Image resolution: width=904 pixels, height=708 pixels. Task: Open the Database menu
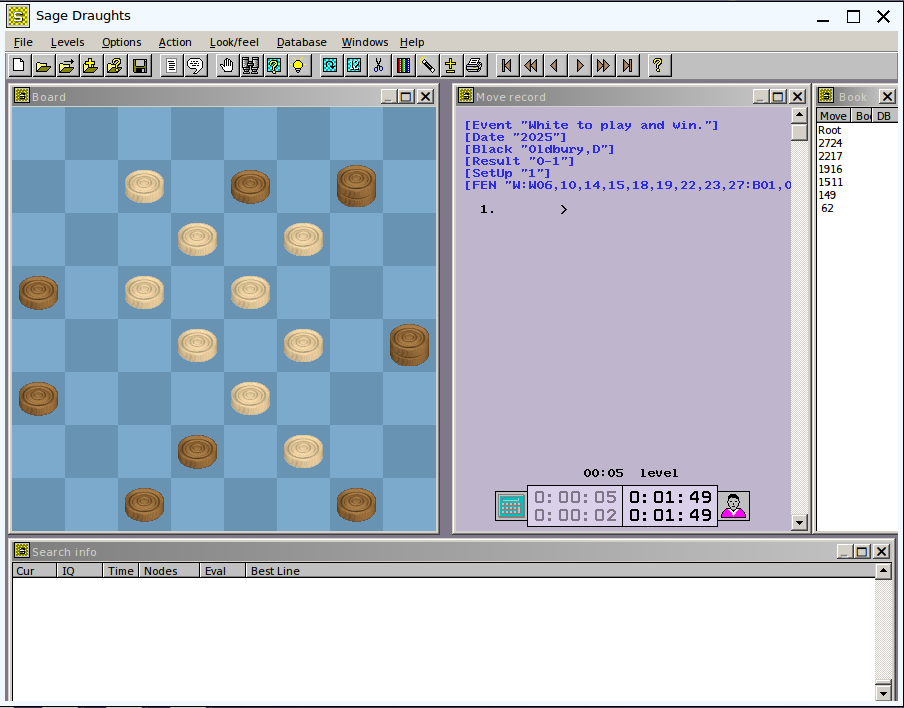pyautogui.click(x=301, y=42)
